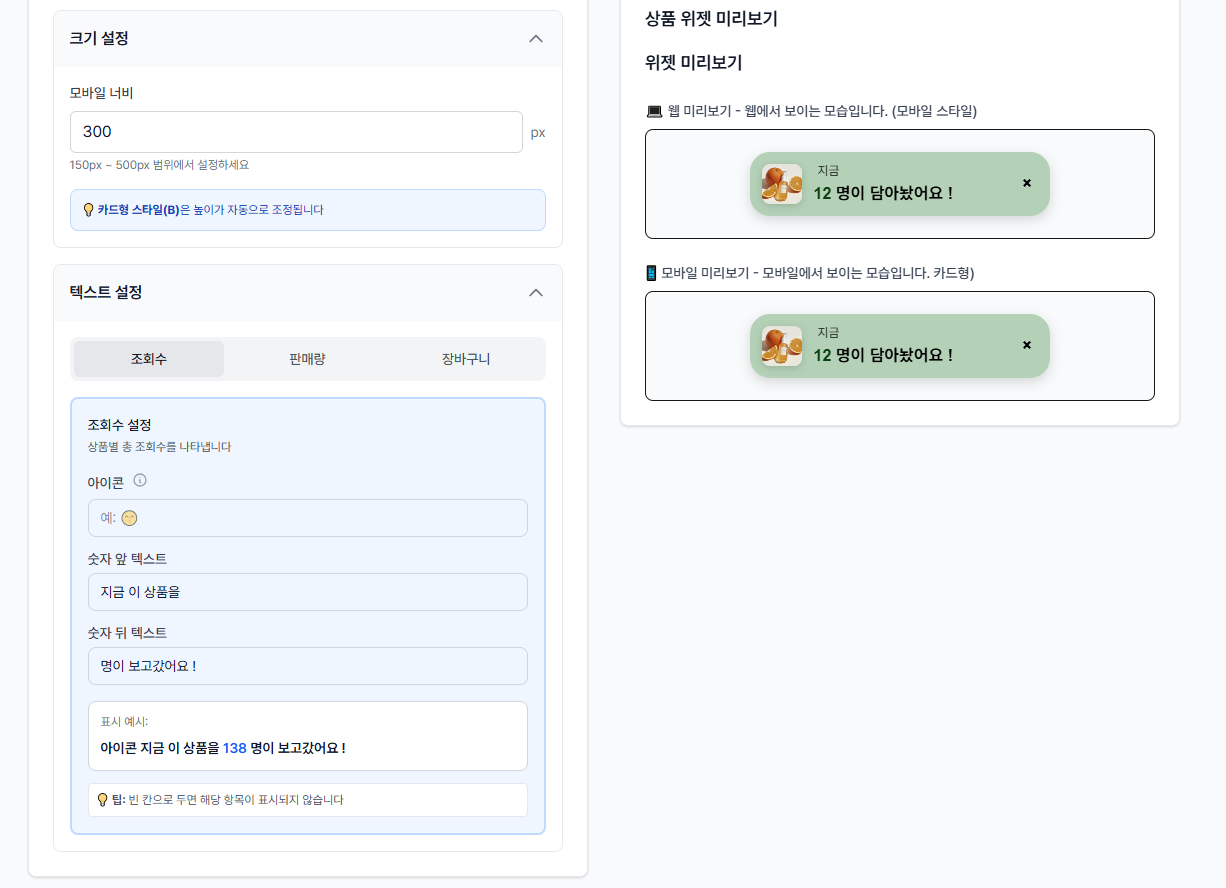Click the 아이콘 emoji input field
1226x888 pixels.
tap(308, 518)
